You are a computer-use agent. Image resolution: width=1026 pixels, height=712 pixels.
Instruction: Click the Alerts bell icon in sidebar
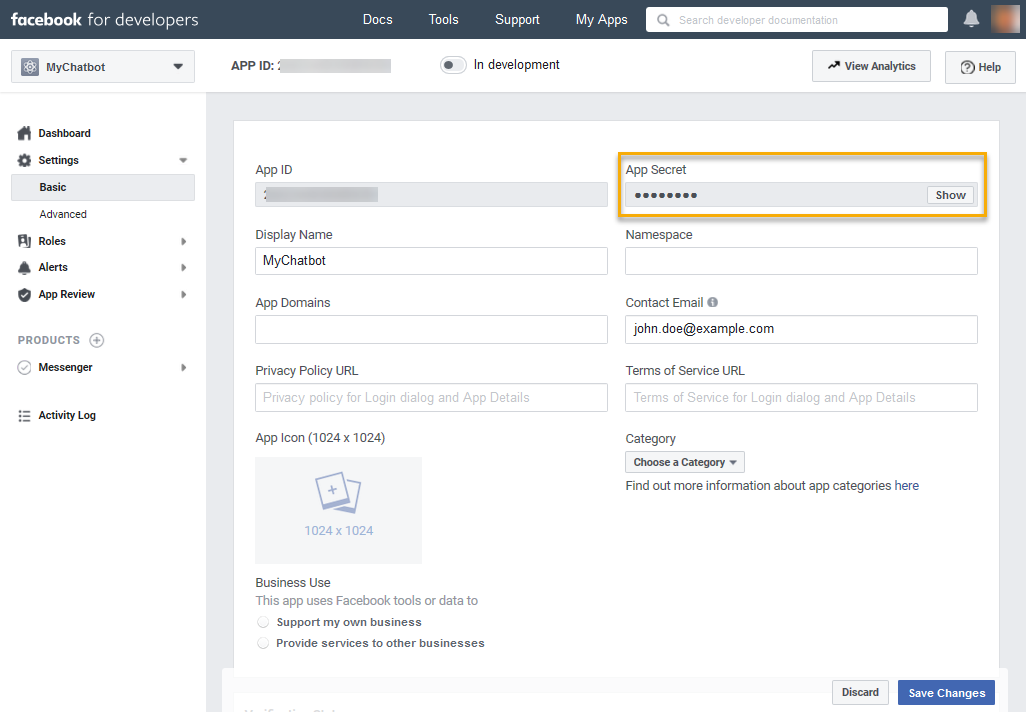(24, 268)
